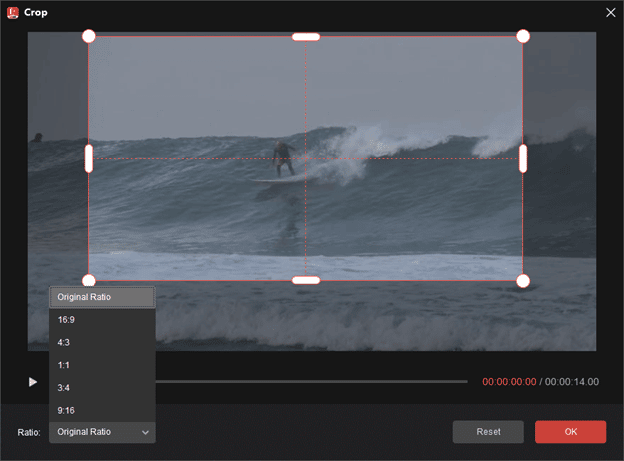Screen dimensions: 624x461
Task: Select the 16:9 aspect ratio option
Action: tap(102, 320)
